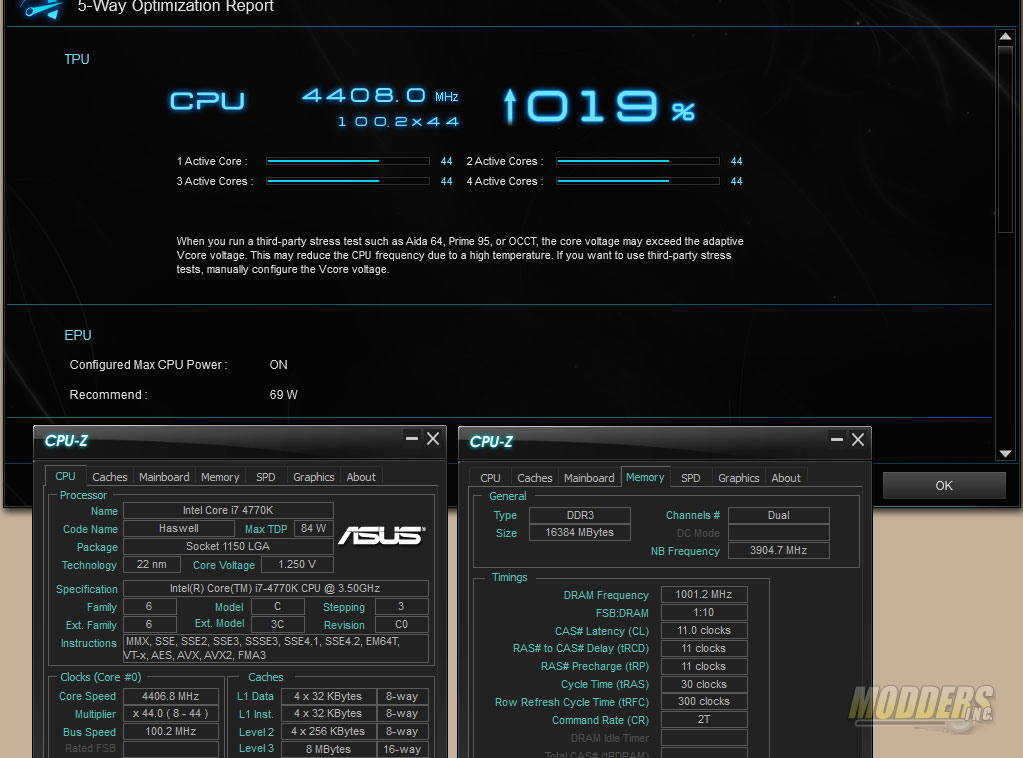Viewport: 1023px width, 758px height.
Task: Minimize the left CPU-Z window
Action: [x=412, y=438]
